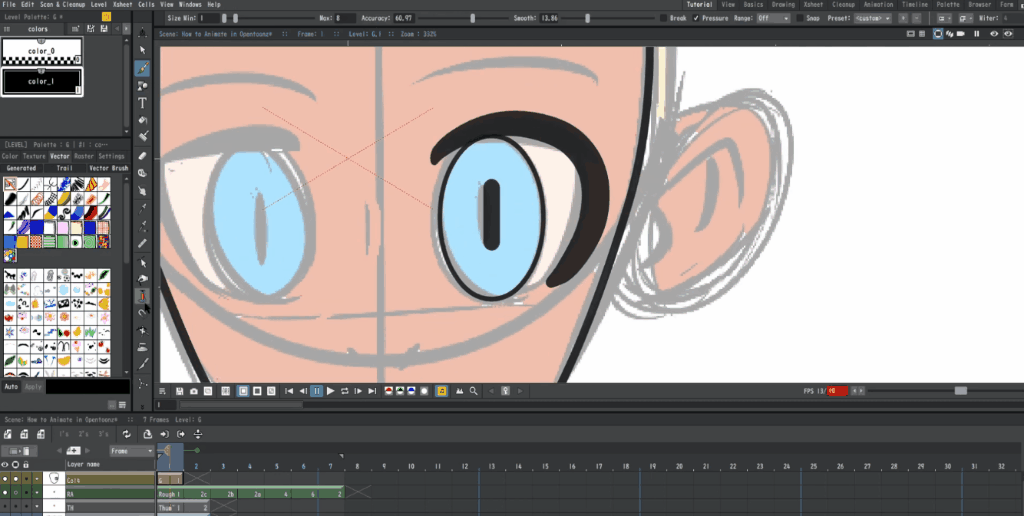Screen dimensions: 1024x516
Task: Expand the RA layer options arrow
Action: coord(37,494)
